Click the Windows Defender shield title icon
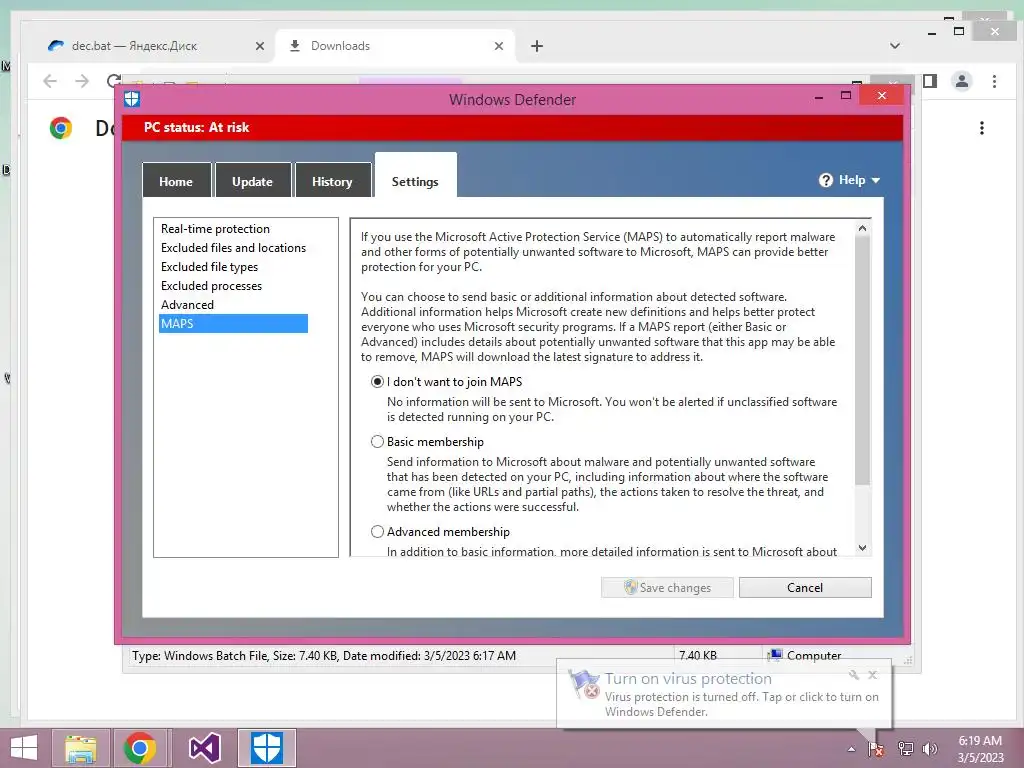This screenshot has width=1024, height=768. pyautogui.click(x=132, y=99)
